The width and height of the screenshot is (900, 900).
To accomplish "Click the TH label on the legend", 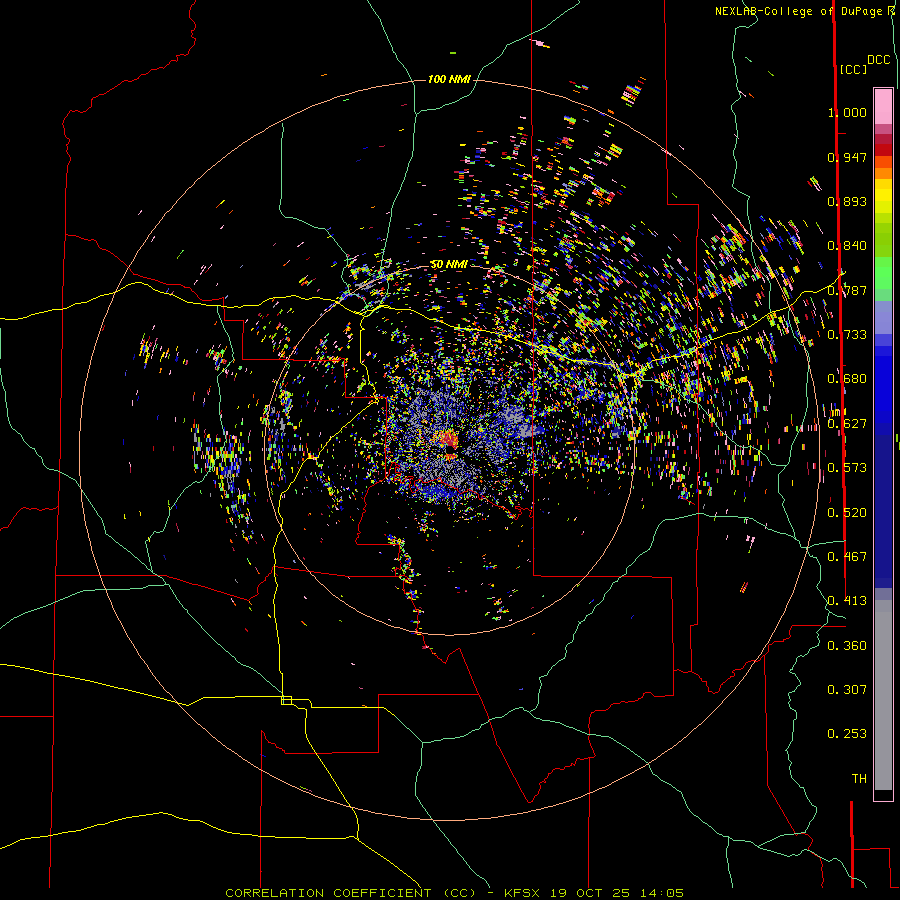I will 859,779.
